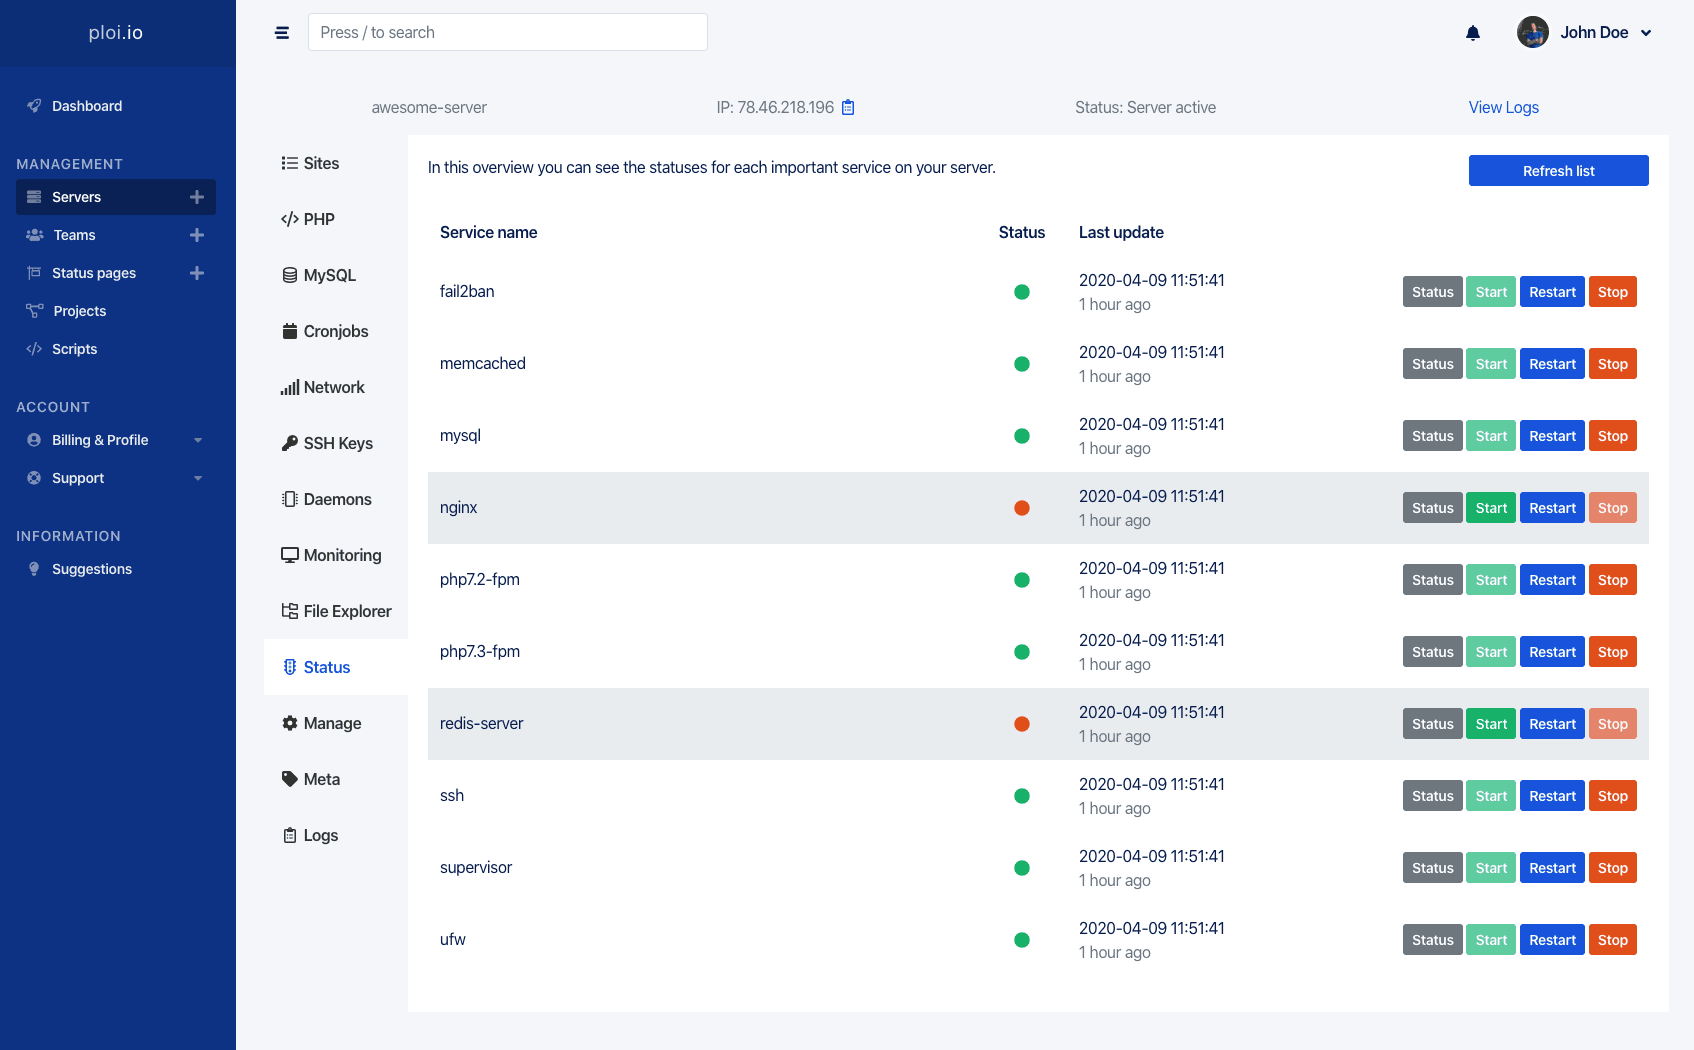This screenshot has height=1050, width=1694.
Task: Start the nginx service
Action: 1490,508
